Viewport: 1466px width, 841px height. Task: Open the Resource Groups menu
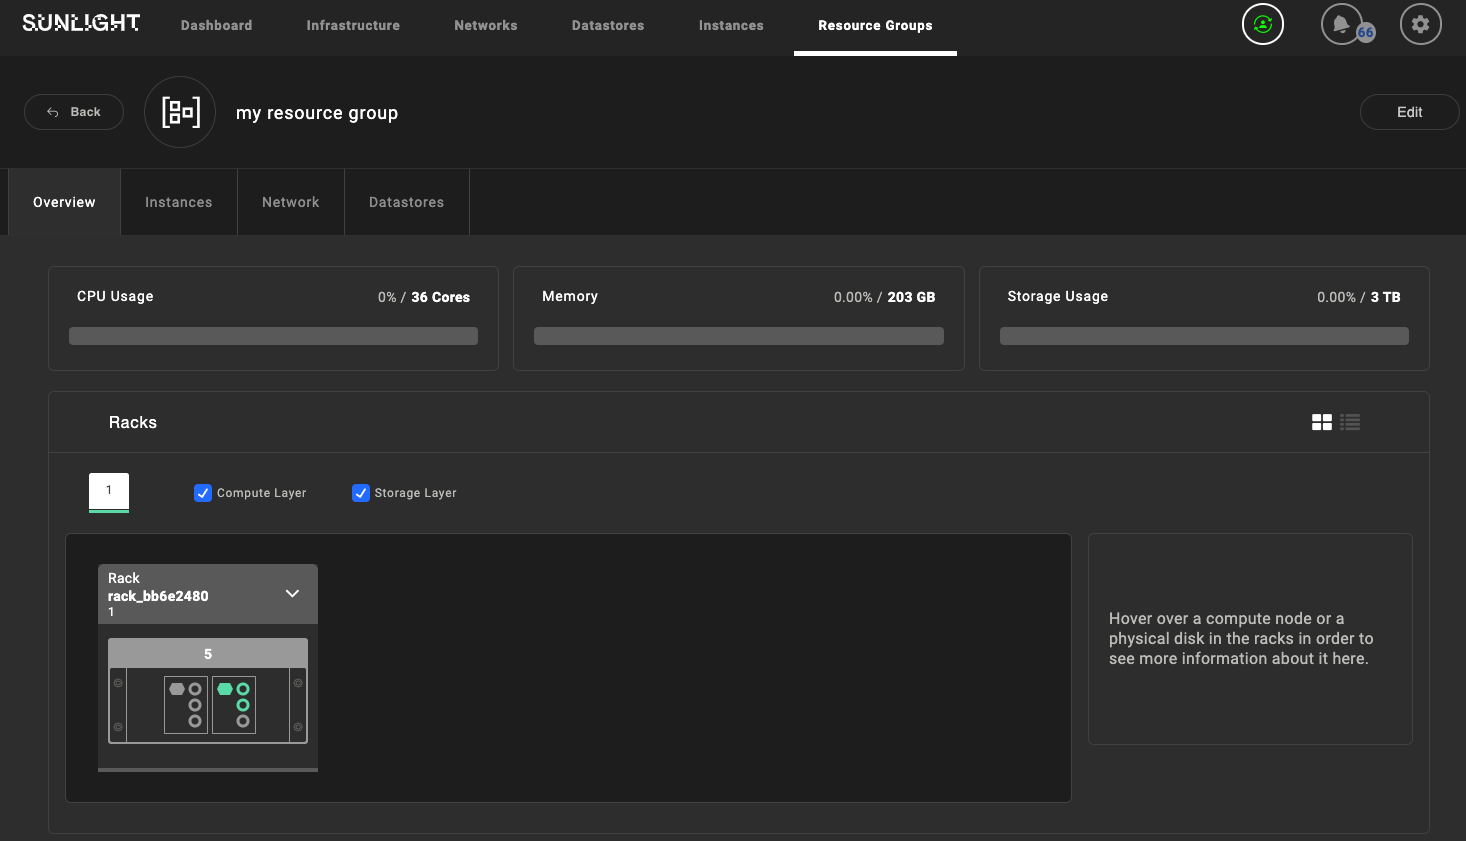875,25
